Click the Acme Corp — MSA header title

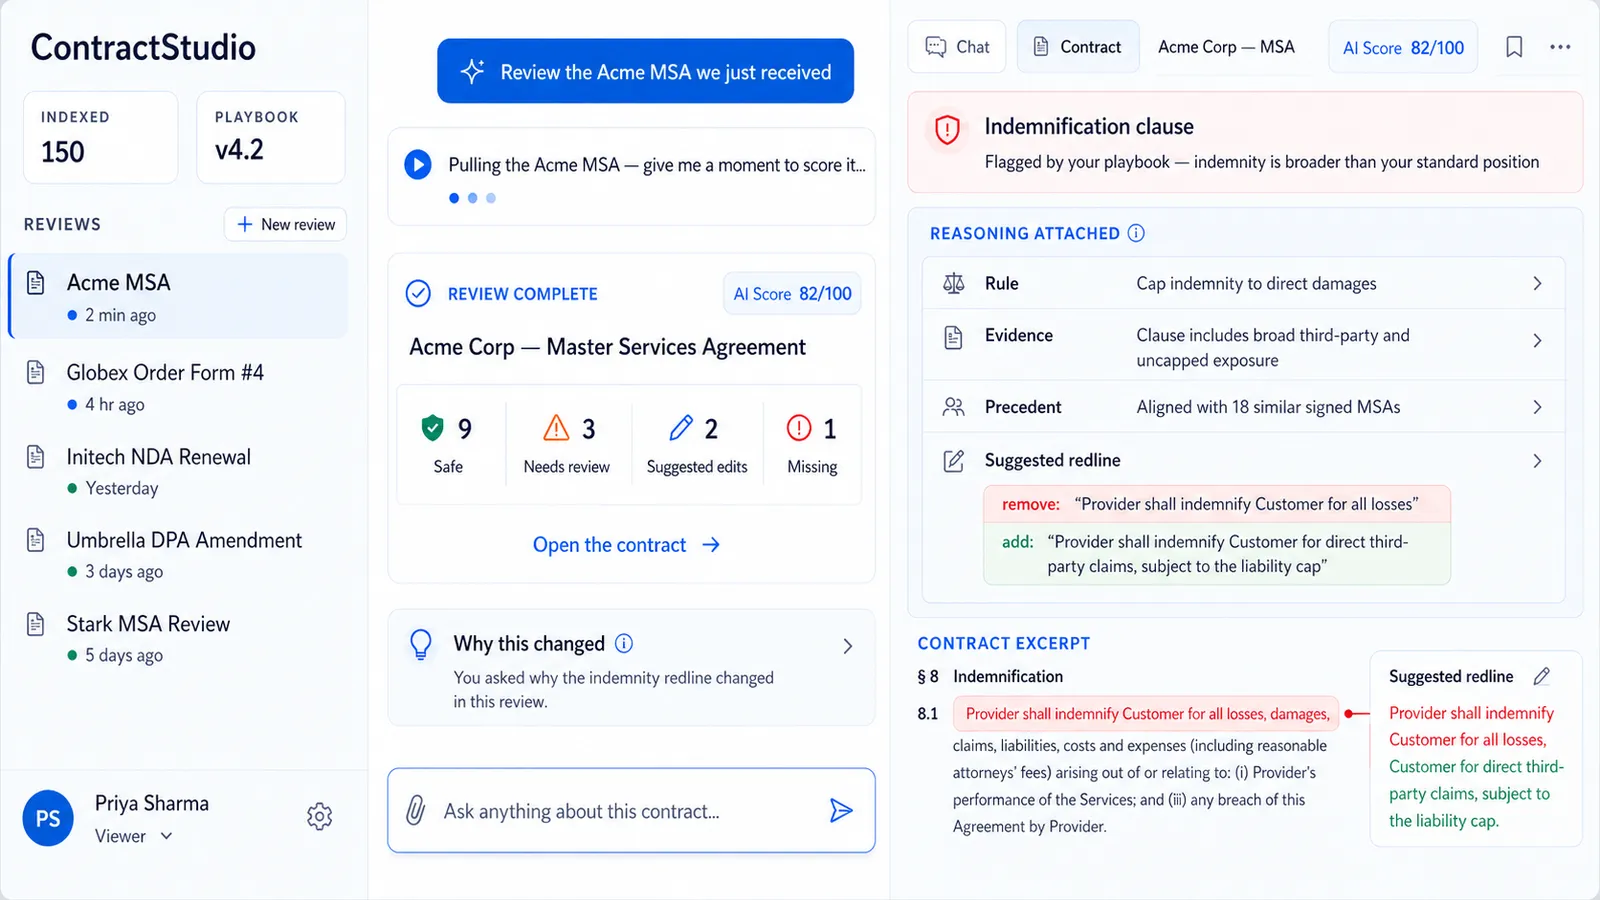[x=1226, y=47]
